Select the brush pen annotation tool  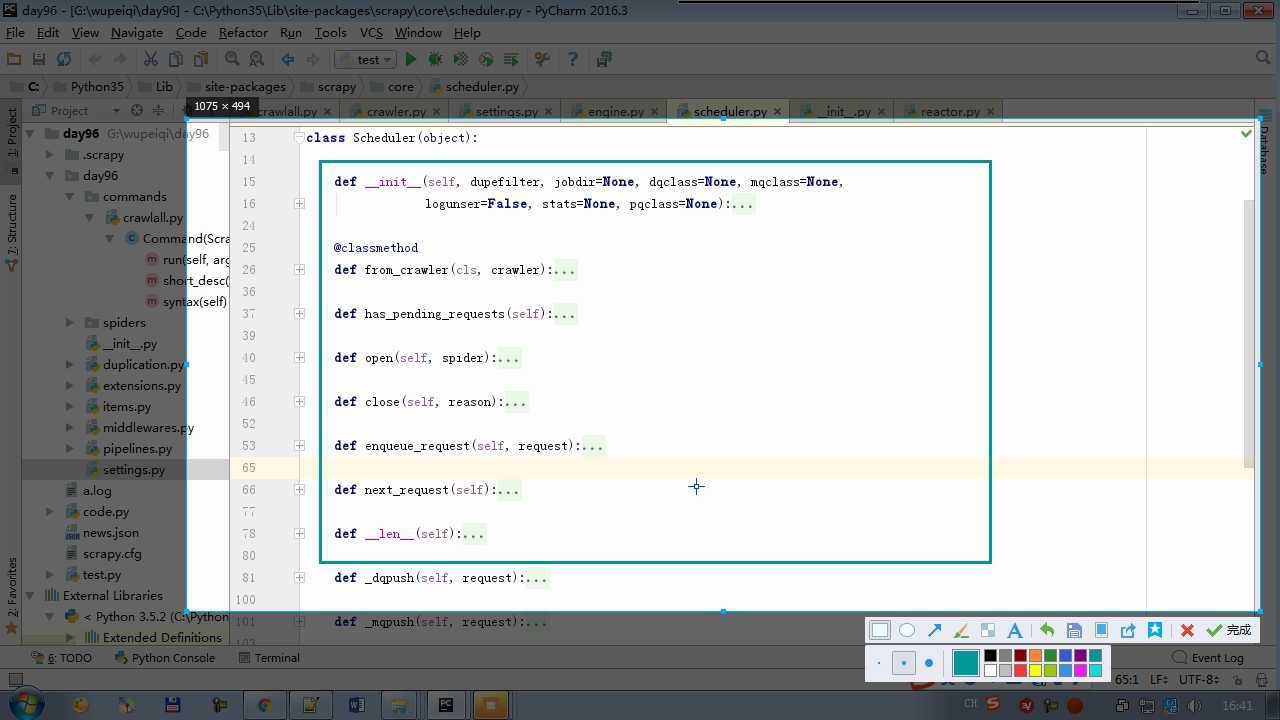pos(961,630)
